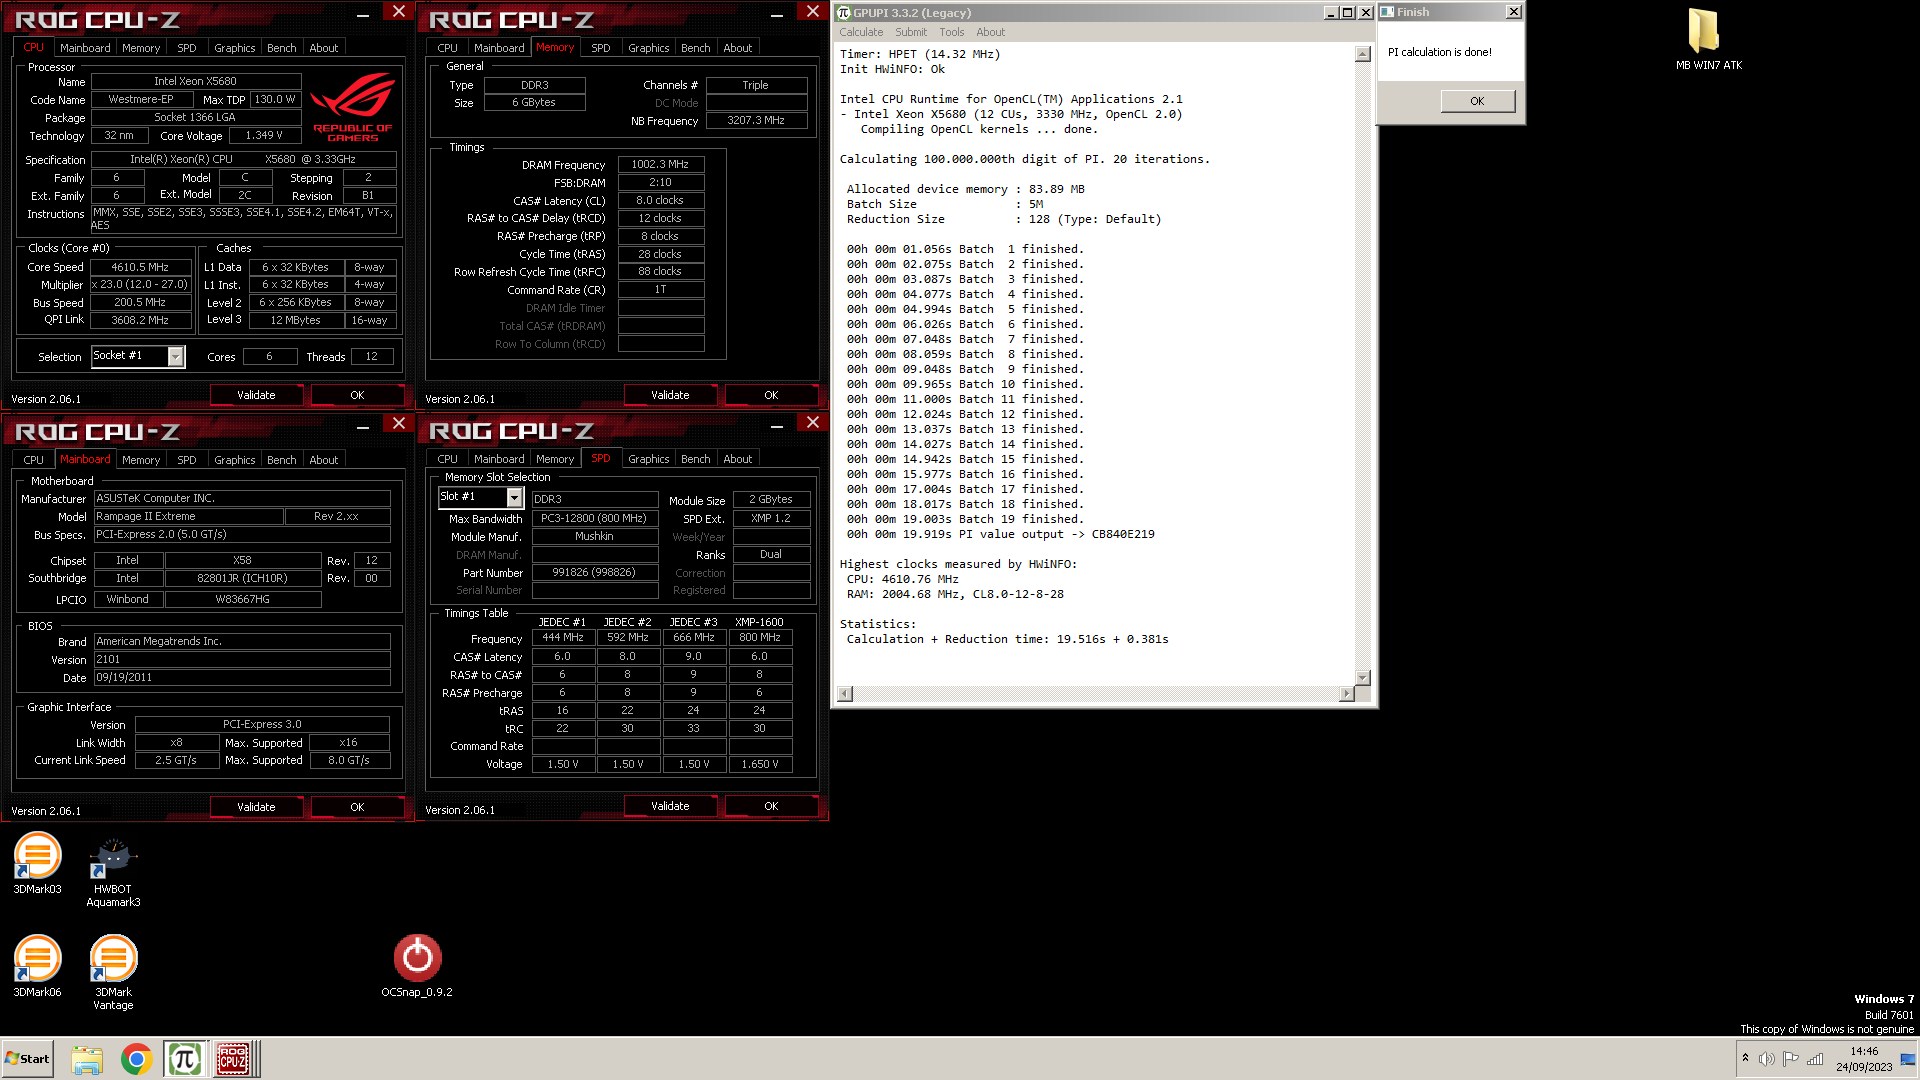Image resolution: width=1920 pixels, height=1080 pixels.
Task: Expand the Socket #1 selection dropdown
Action: 176,357
